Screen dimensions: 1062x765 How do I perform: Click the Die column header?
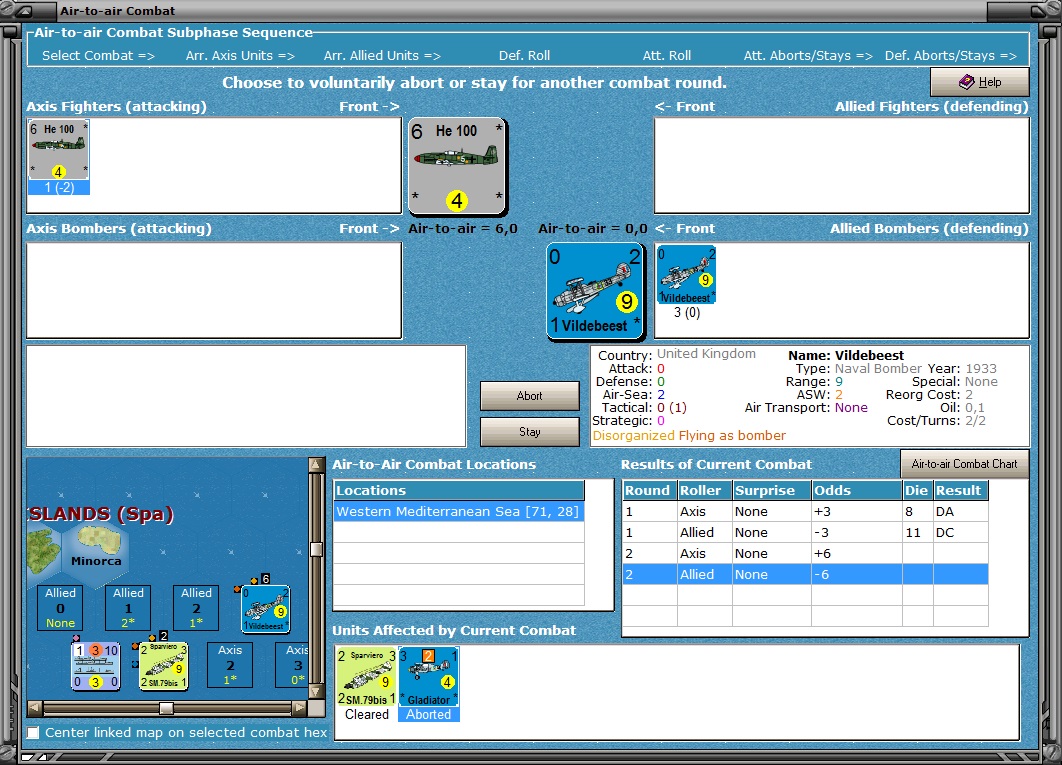pos(918,490)
